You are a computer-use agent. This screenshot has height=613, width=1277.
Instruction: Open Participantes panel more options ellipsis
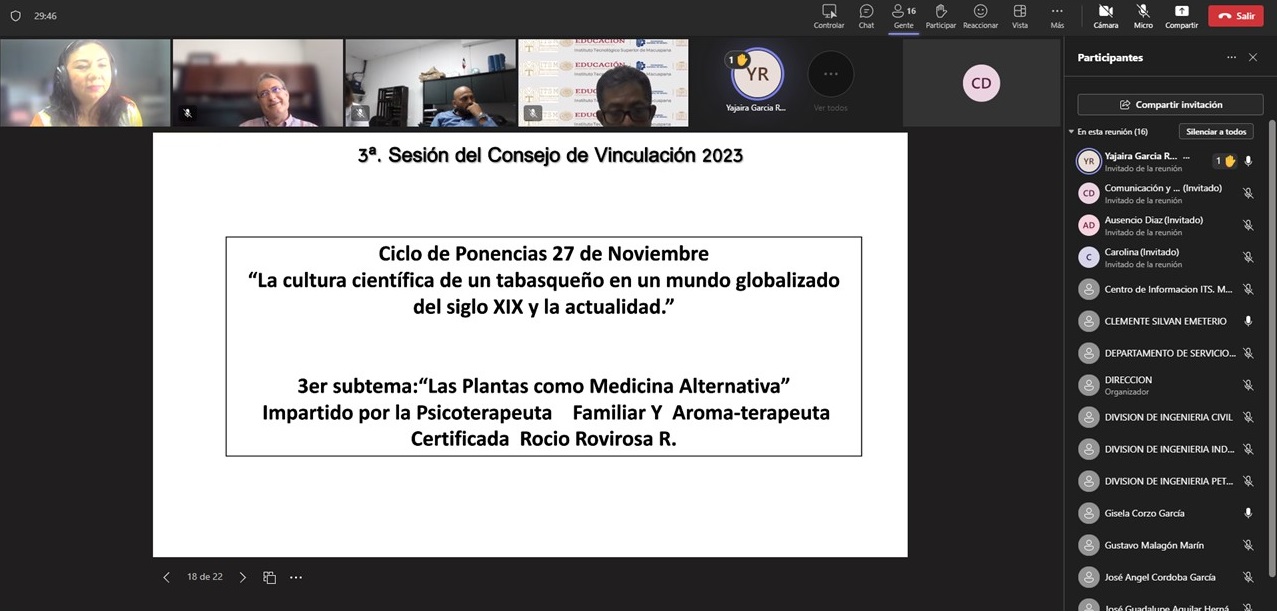[1231, 58]
